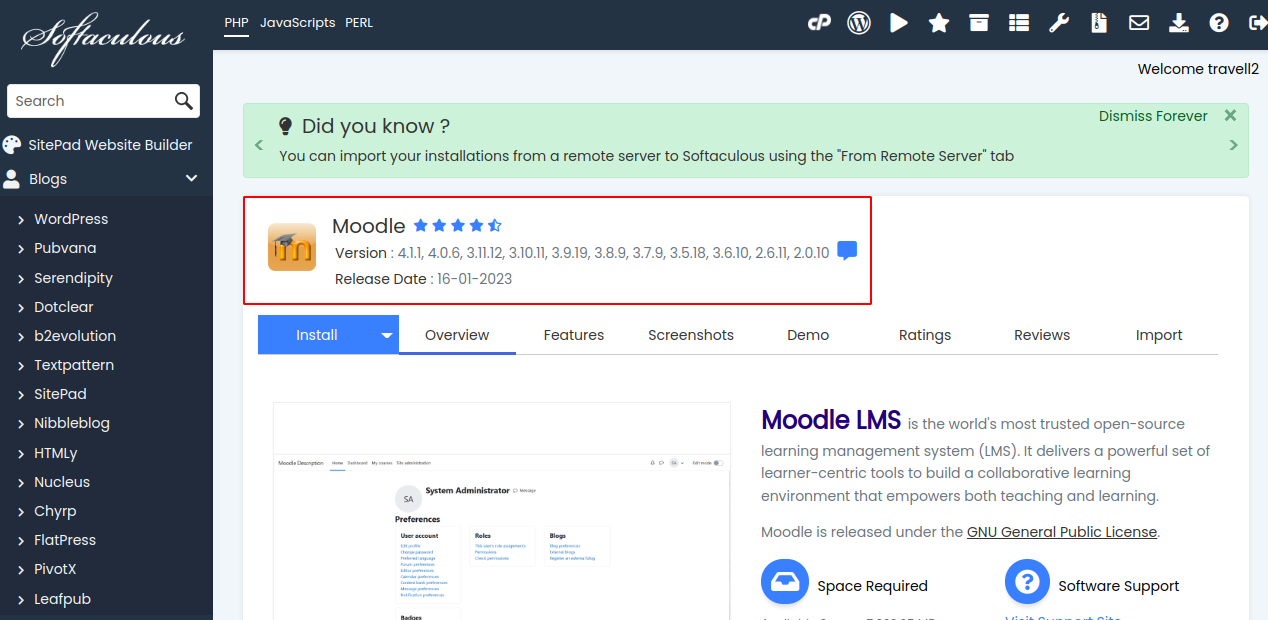Image resolution: width=1268 pixels, height=620 pixels.
Task: Show next tip with right arrow
Action: (x=1233, y=145)
